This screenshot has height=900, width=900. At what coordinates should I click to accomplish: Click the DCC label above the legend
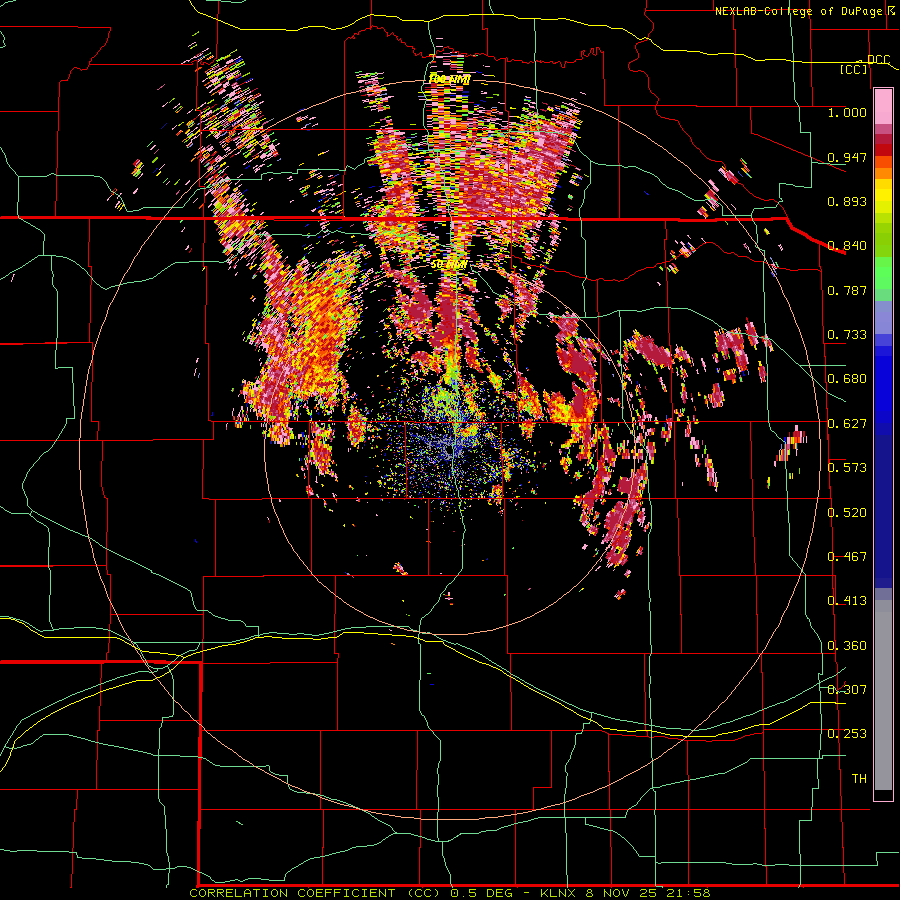[x=879, y=60]
